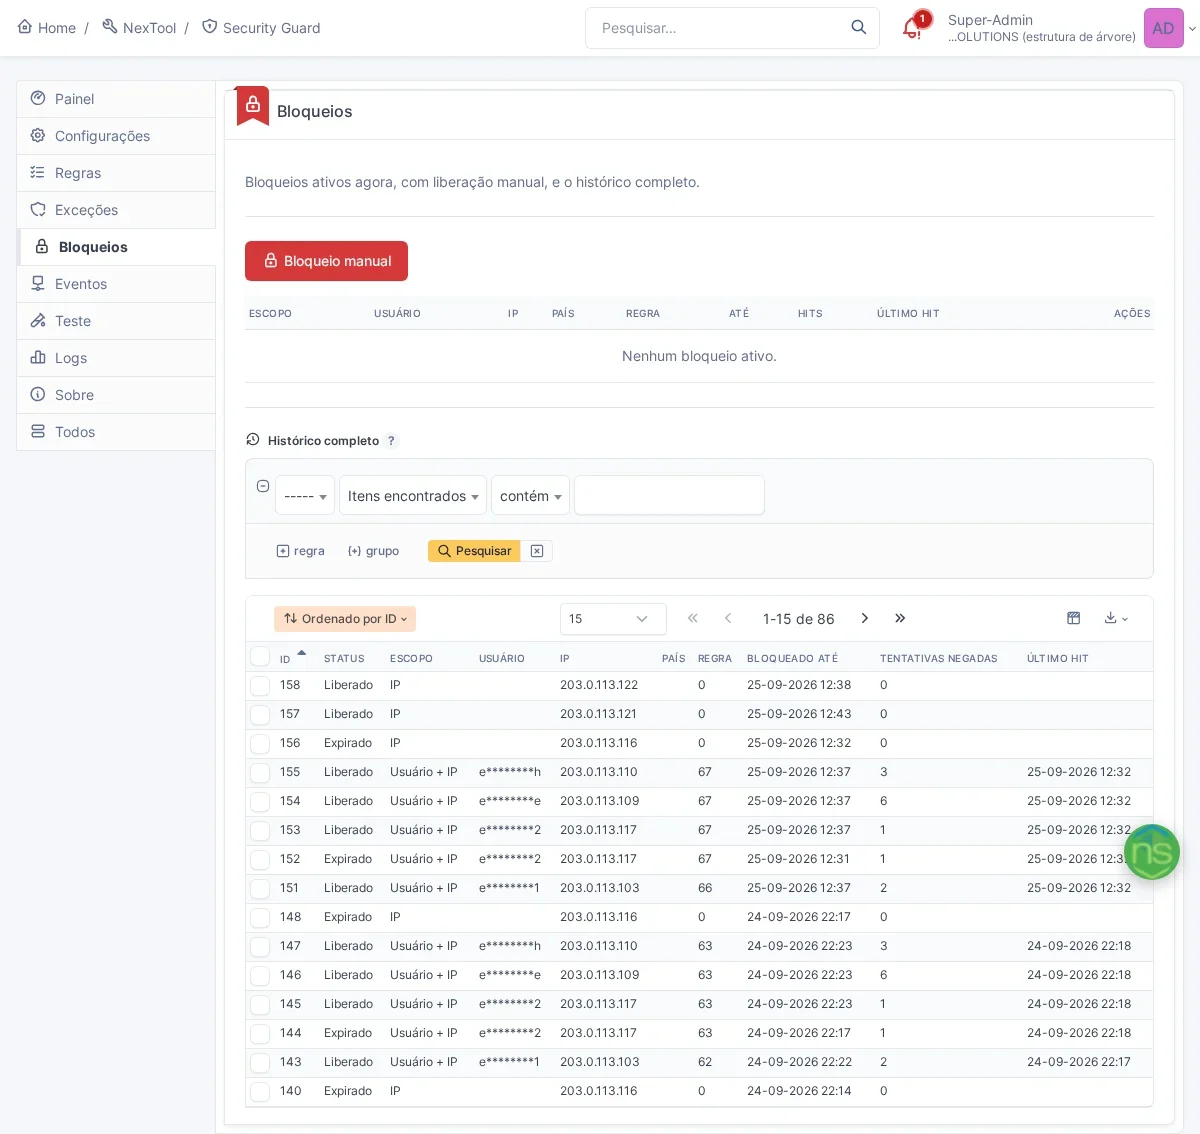1200x1134 pixels.
Task: Toggle the select-all checkbox in table header
Action: 260,657
